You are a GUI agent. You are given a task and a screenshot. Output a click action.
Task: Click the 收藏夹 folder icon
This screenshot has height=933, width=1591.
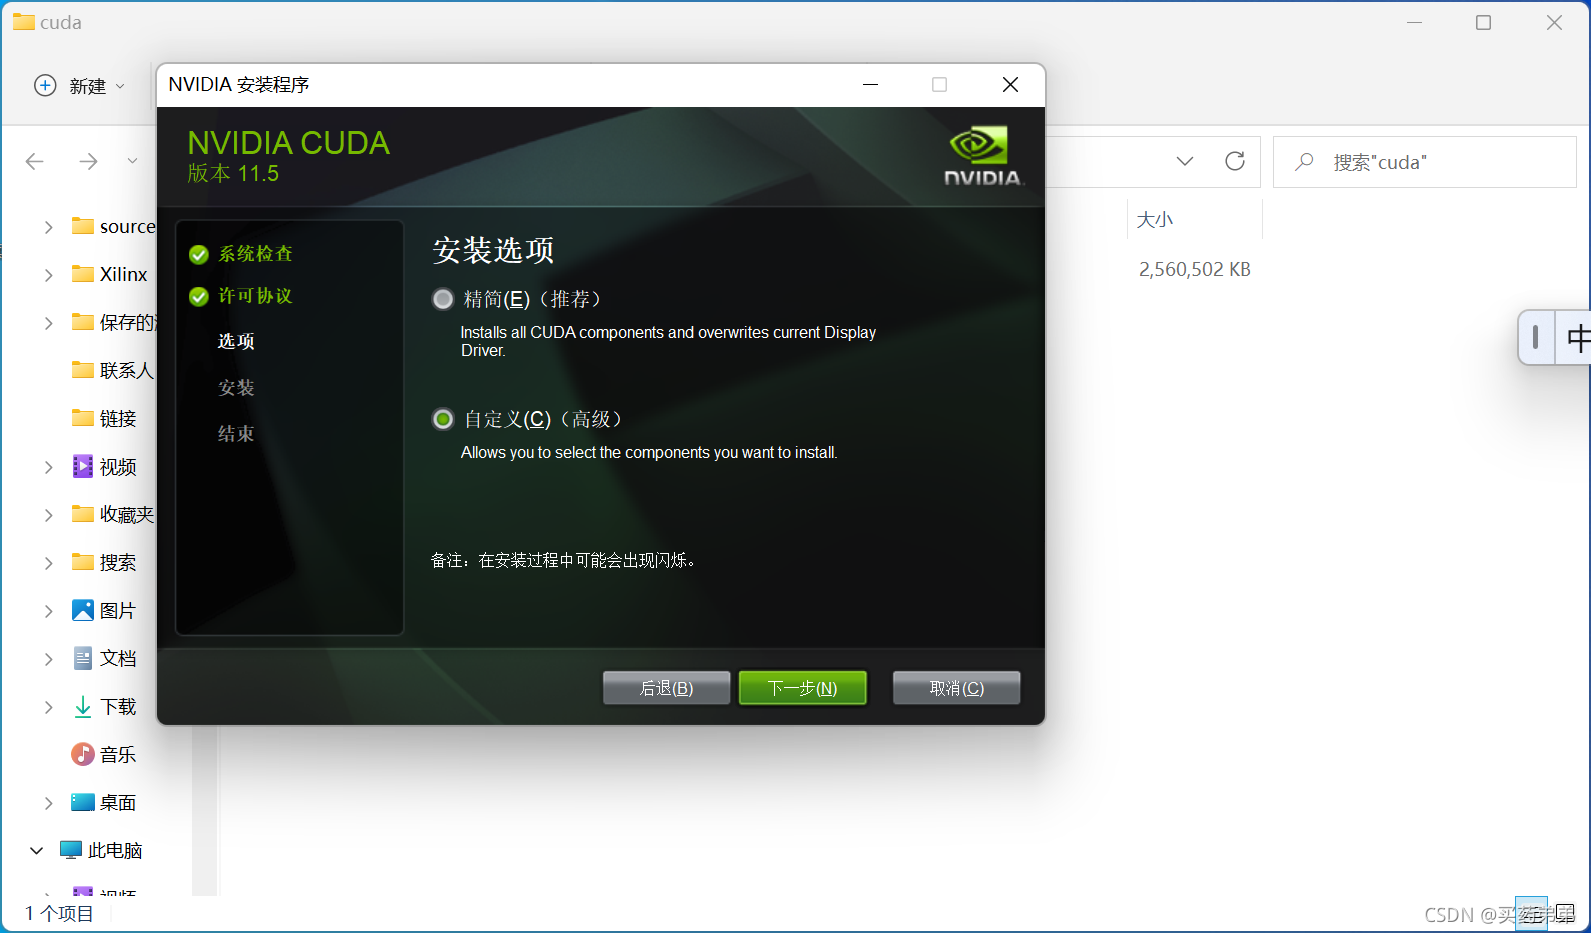point(83,514)
